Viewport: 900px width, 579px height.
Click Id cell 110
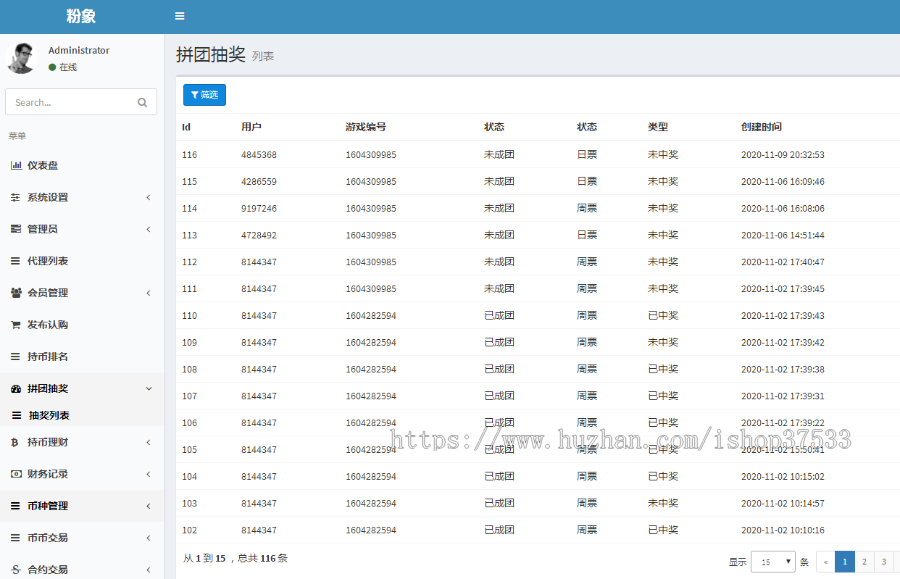coord(189,316)
